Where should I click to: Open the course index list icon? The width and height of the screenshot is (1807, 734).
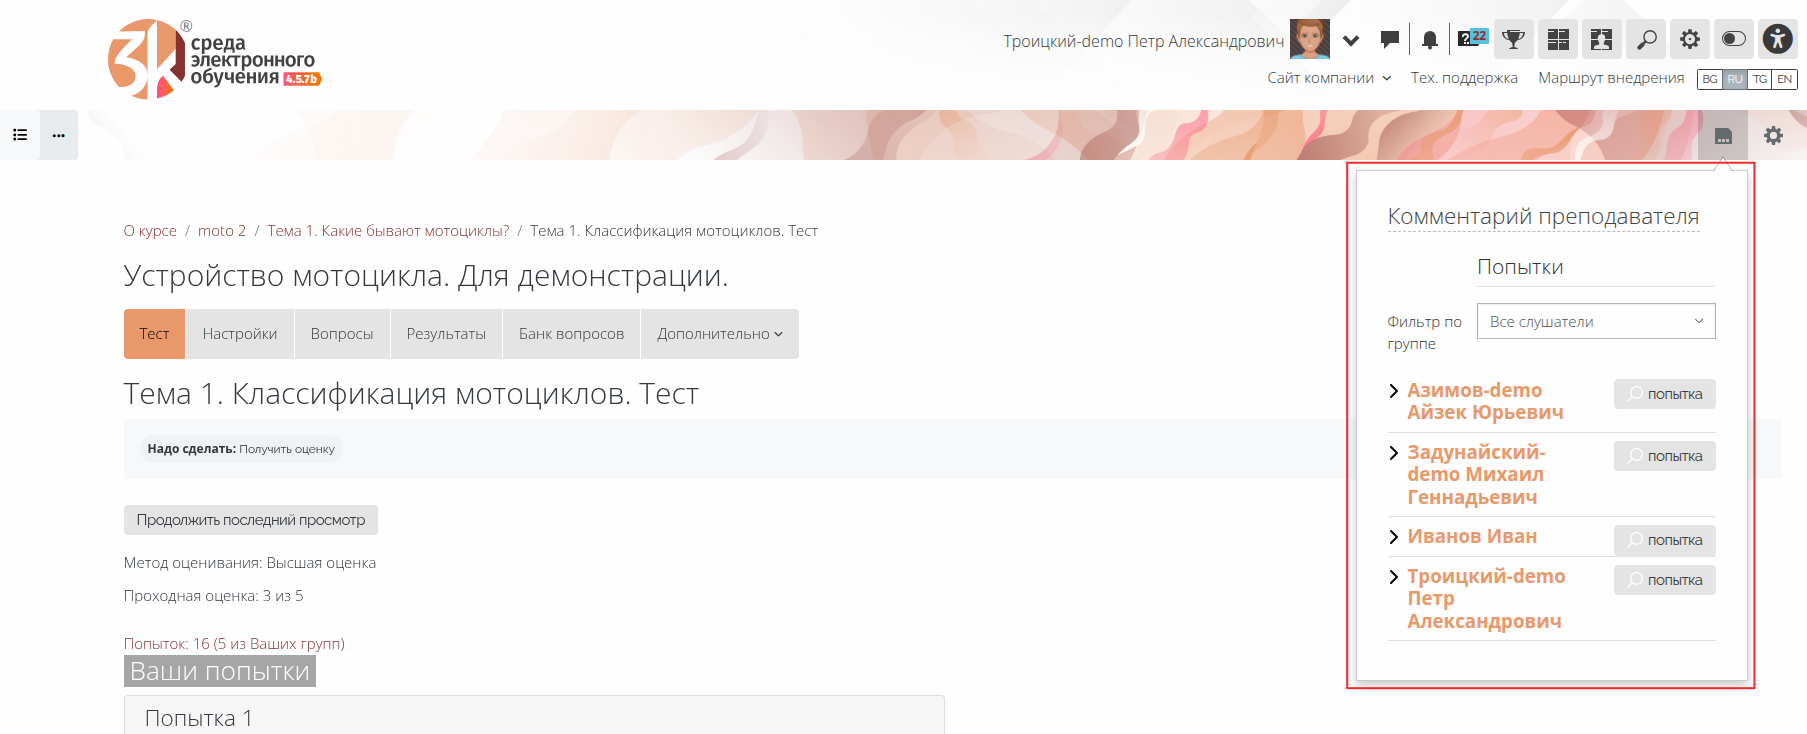pyautogui.click(x=20, y=135)
